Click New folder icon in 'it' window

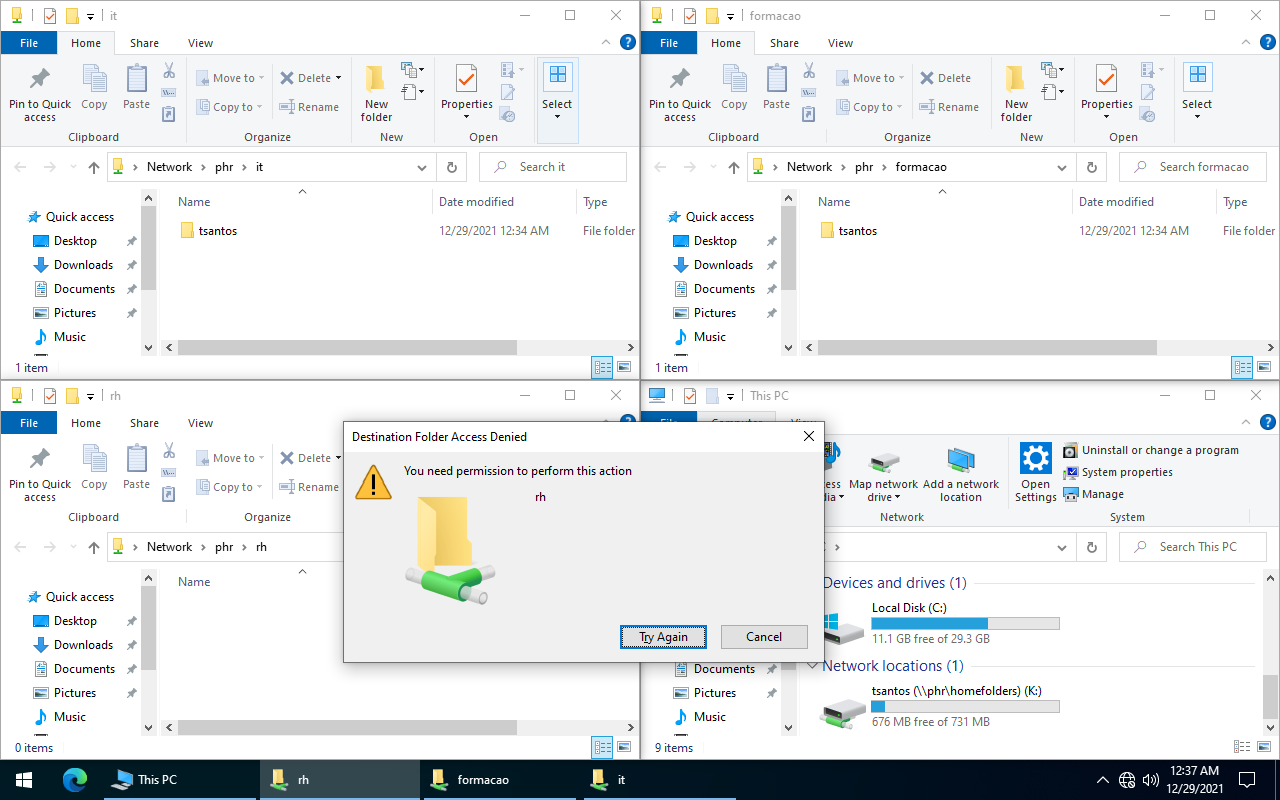coord(376,93)
